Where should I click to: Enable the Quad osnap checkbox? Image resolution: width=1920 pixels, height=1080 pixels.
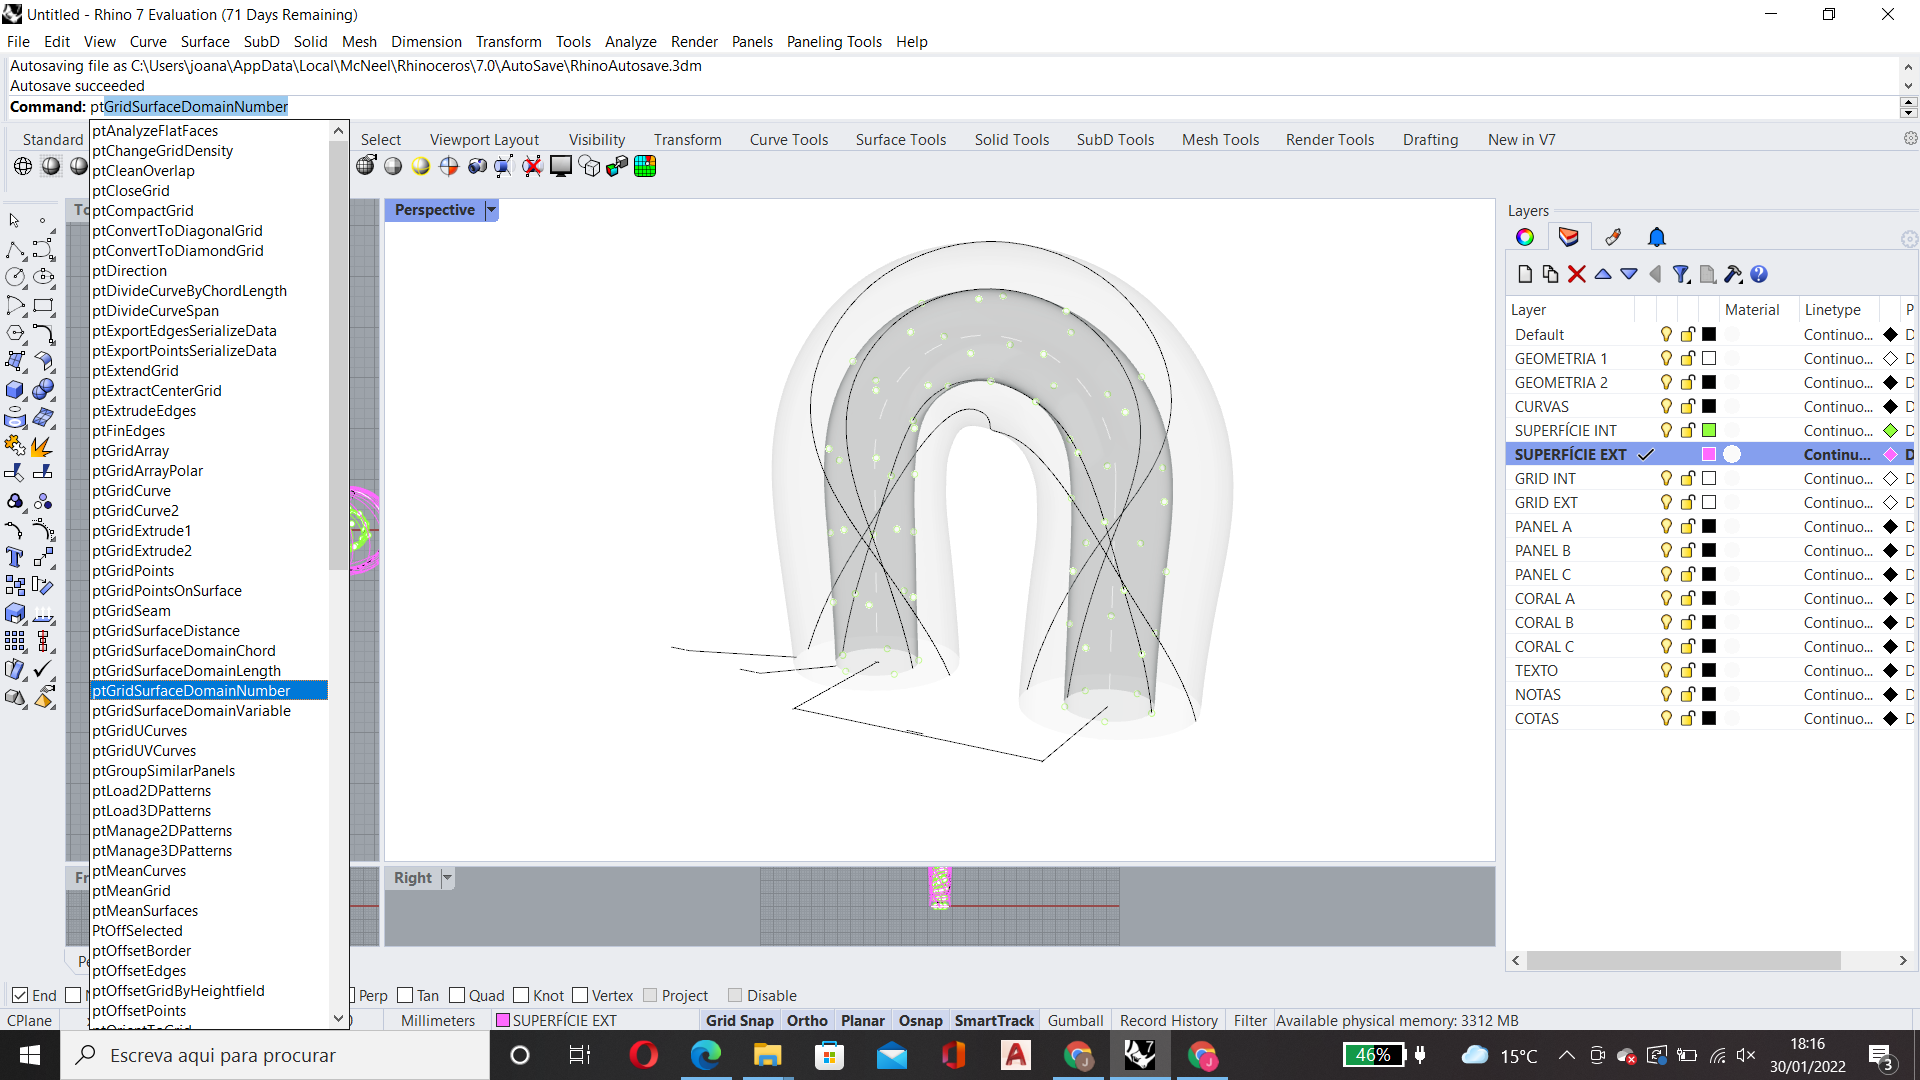tap(457, 995)
